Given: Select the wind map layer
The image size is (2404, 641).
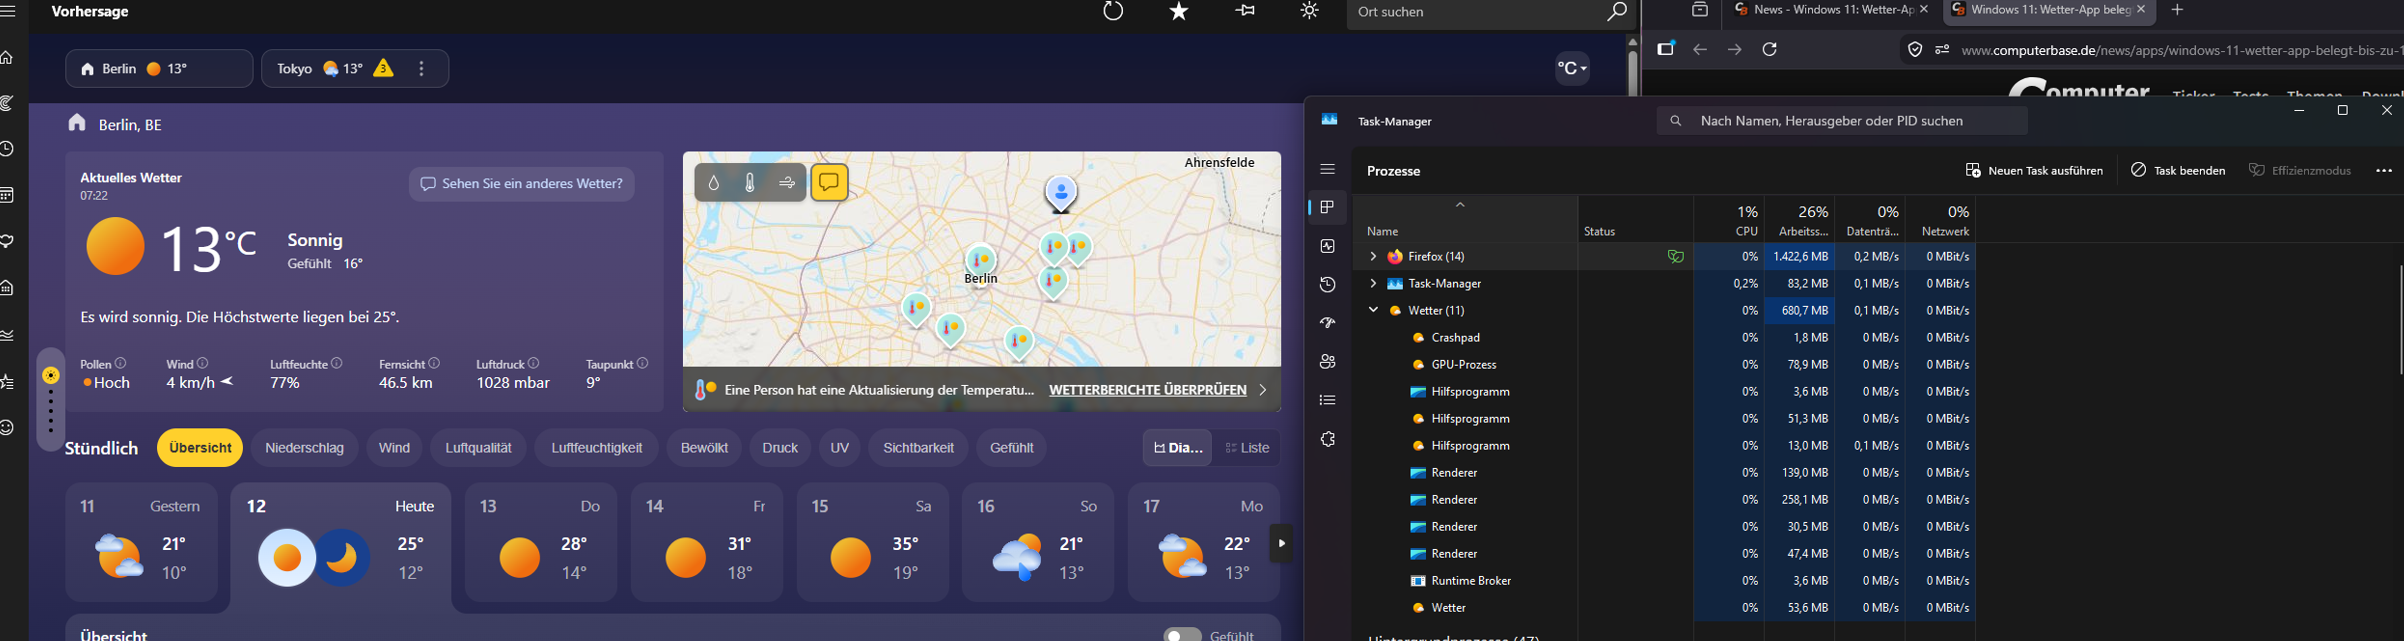Looking at the screenshot, I should (787, 183).
